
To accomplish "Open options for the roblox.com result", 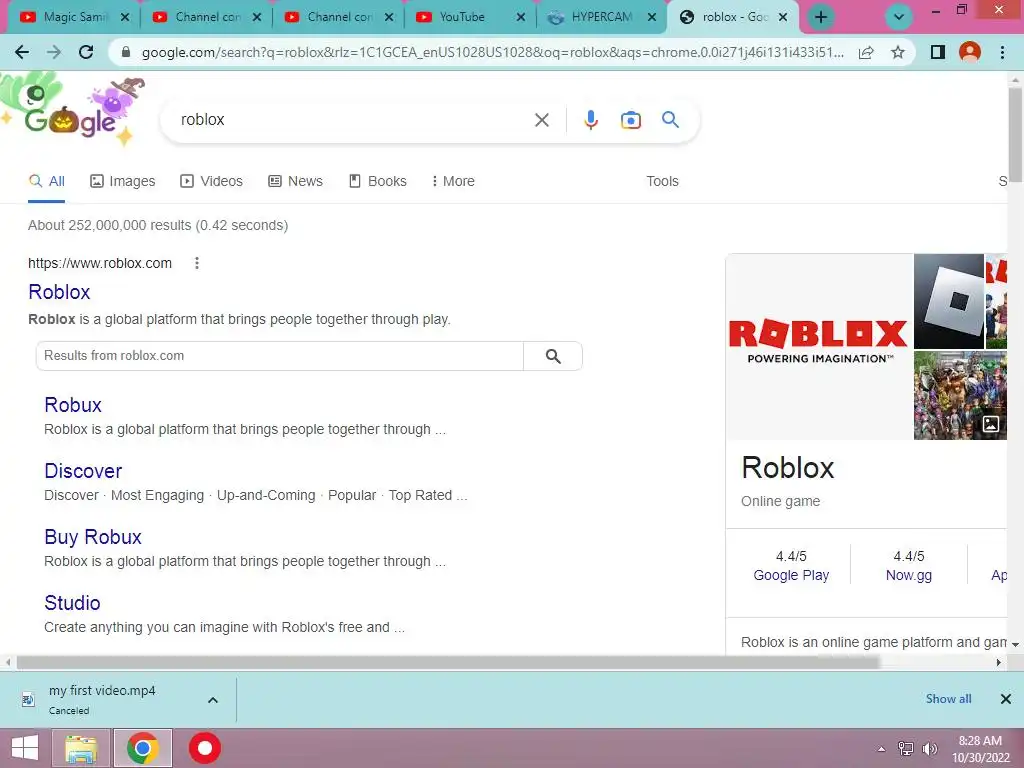I will click(x=197, y=263).
